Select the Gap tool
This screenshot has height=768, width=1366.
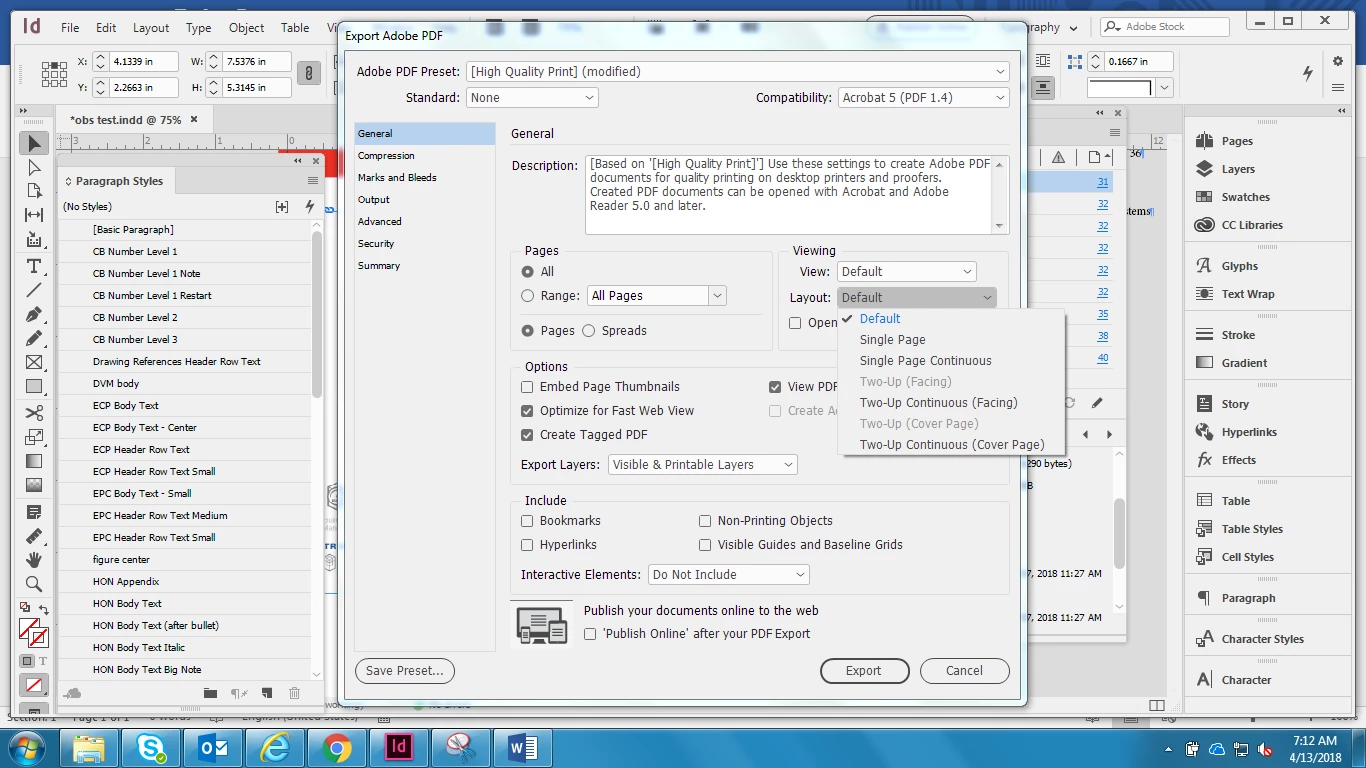[x=34, y=215]
